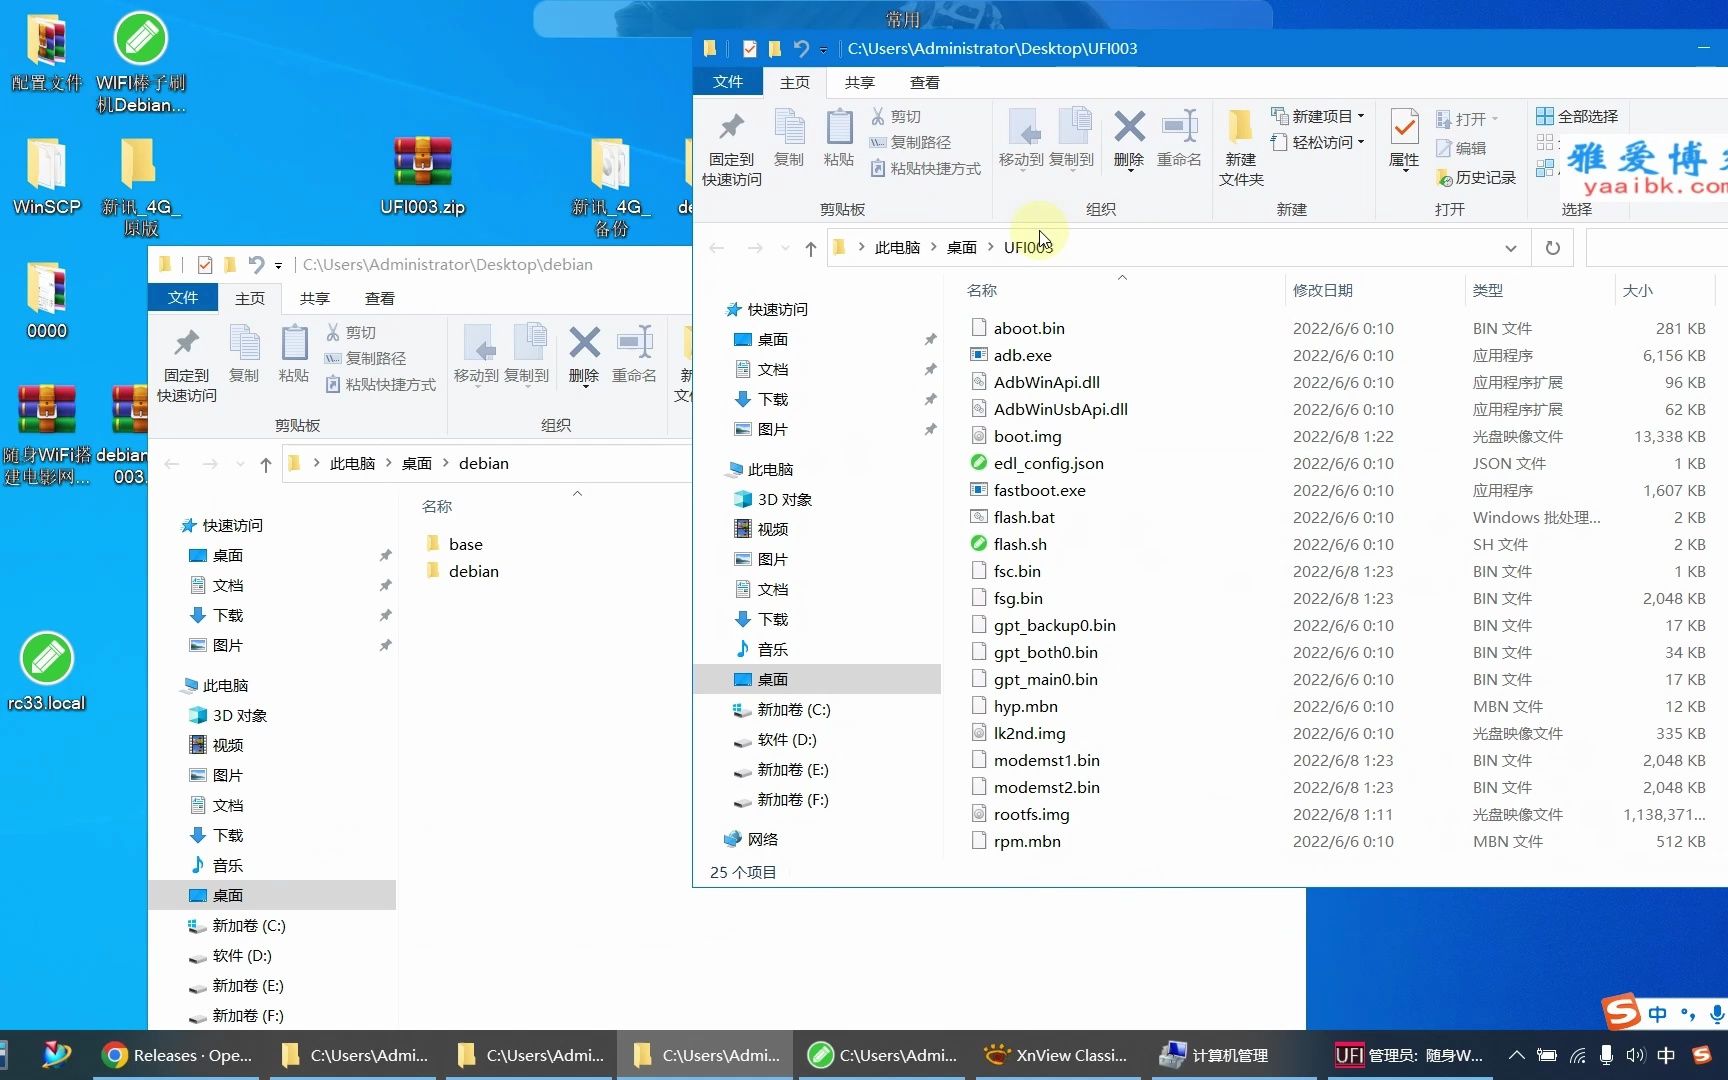Open quick access toolbar dropdown in debian titlebar
Image resolution: width=1728 pixels, height=1080 pixels.
click(279, 265)
